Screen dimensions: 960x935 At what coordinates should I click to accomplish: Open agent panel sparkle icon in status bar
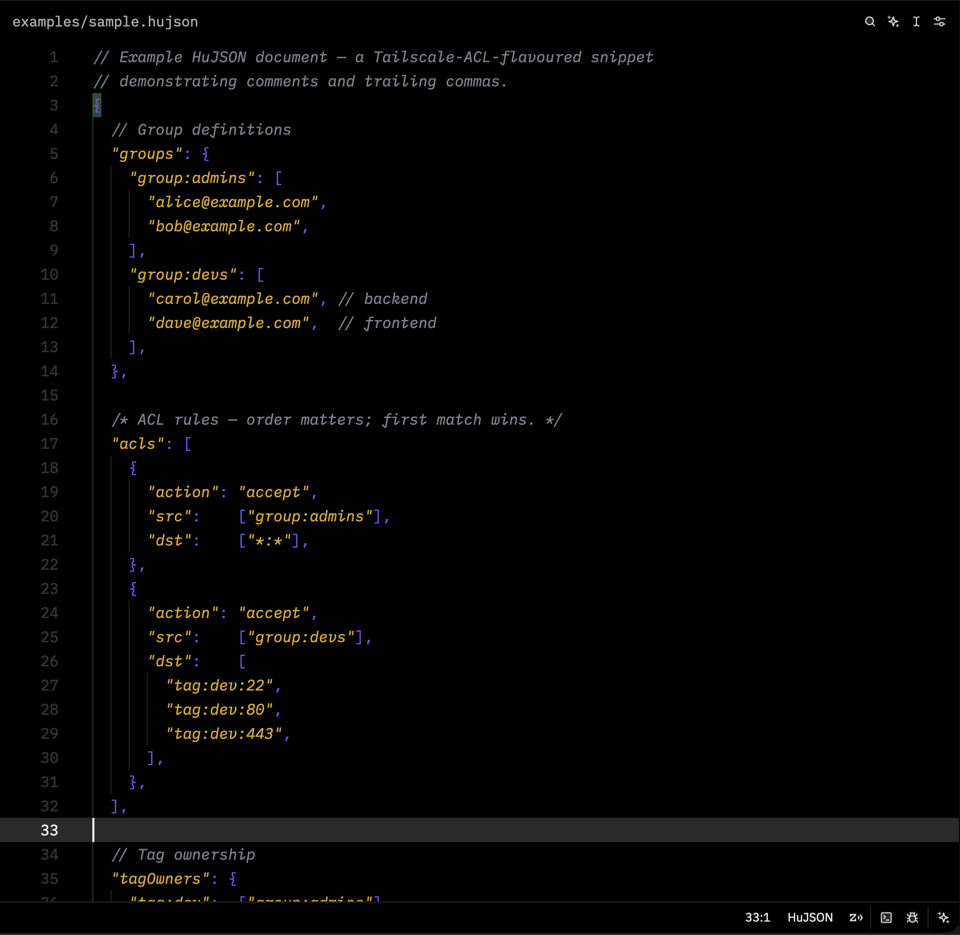coord(943,917)
